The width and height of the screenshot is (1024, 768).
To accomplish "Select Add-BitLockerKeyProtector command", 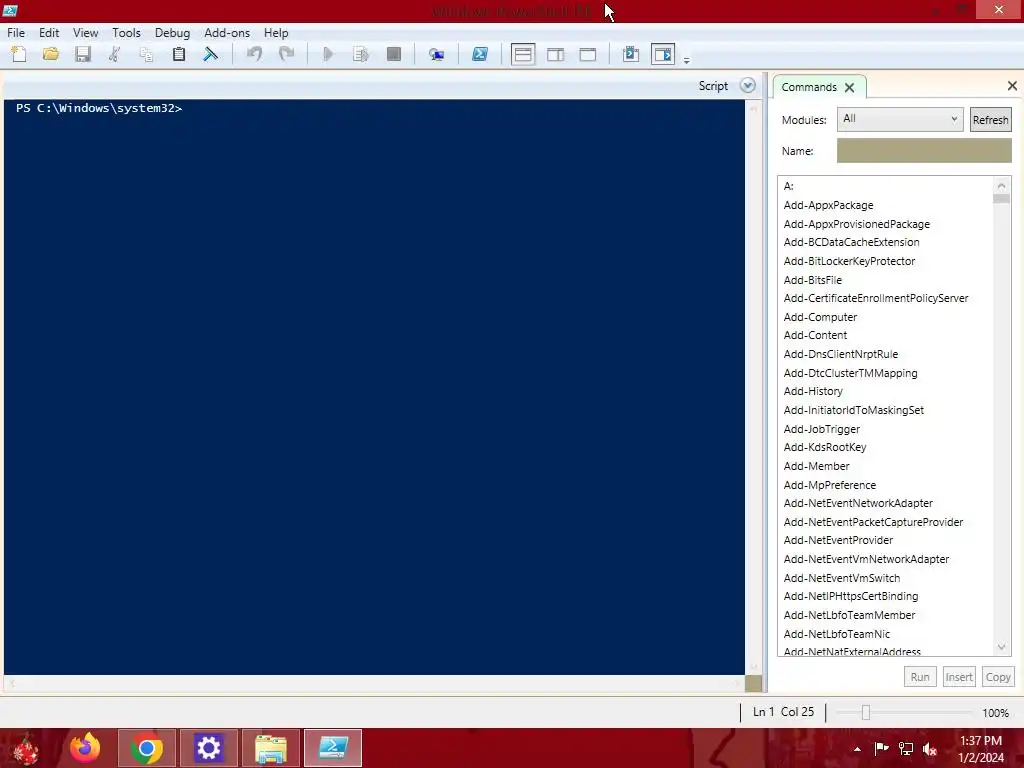I will coord(849,261).
